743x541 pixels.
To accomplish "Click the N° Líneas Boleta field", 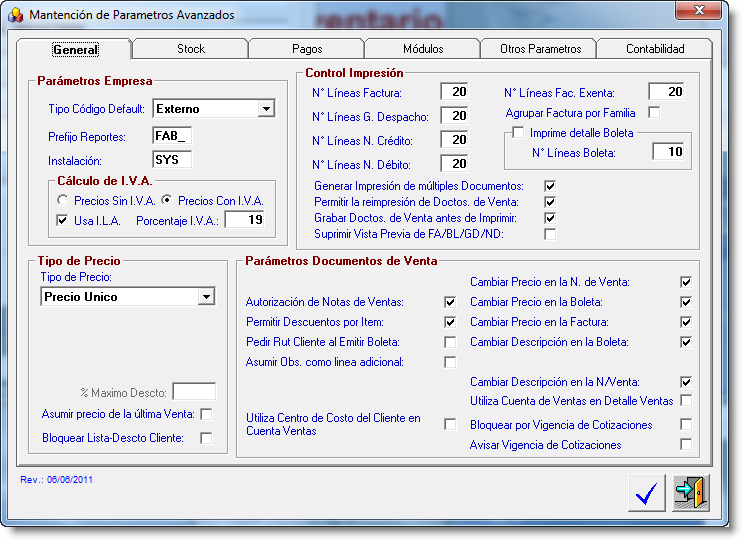I will click(x=669, y=152).
